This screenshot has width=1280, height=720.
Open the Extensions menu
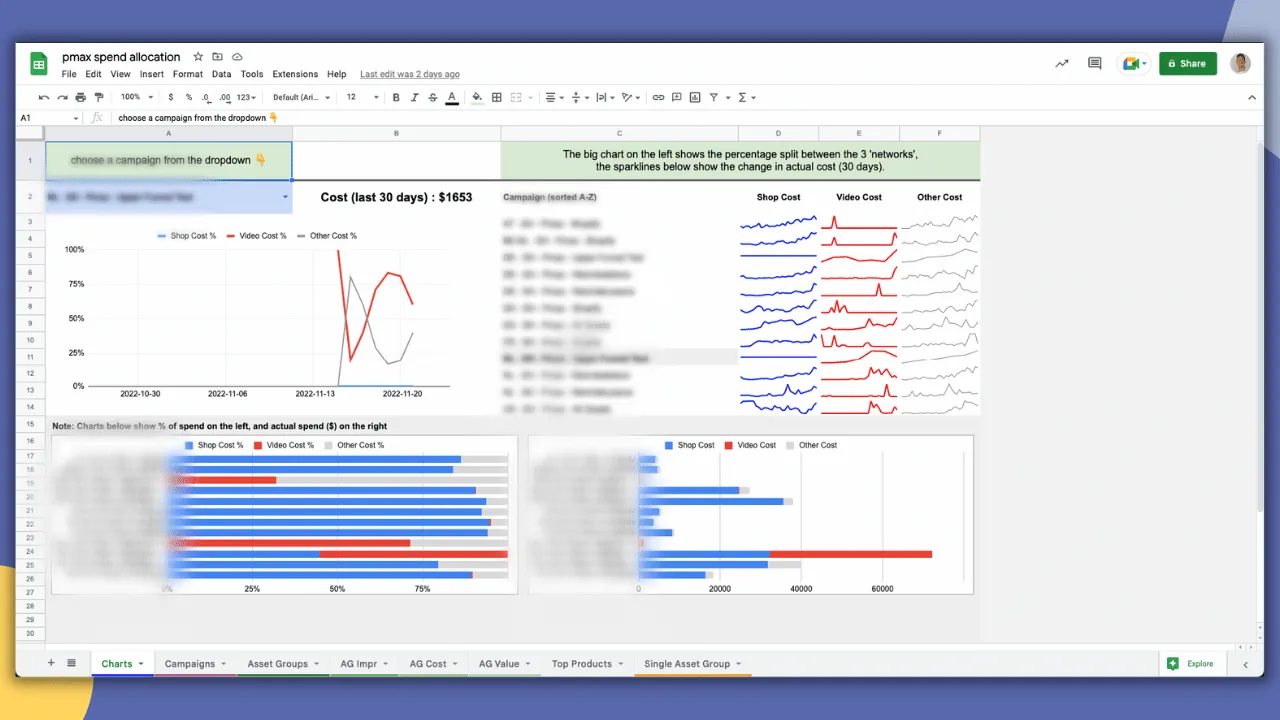click(x=295, y=74)
